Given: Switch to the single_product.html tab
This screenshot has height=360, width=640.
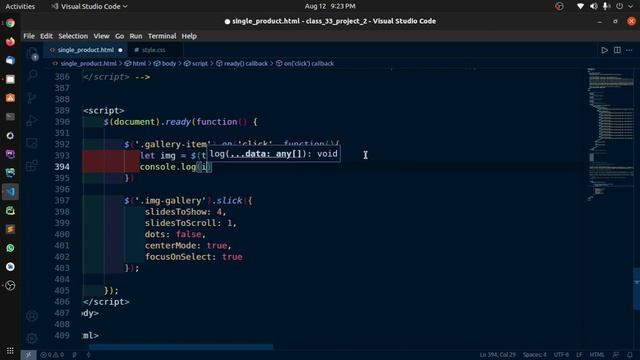Looking at the screenshot, I should 85,50.
